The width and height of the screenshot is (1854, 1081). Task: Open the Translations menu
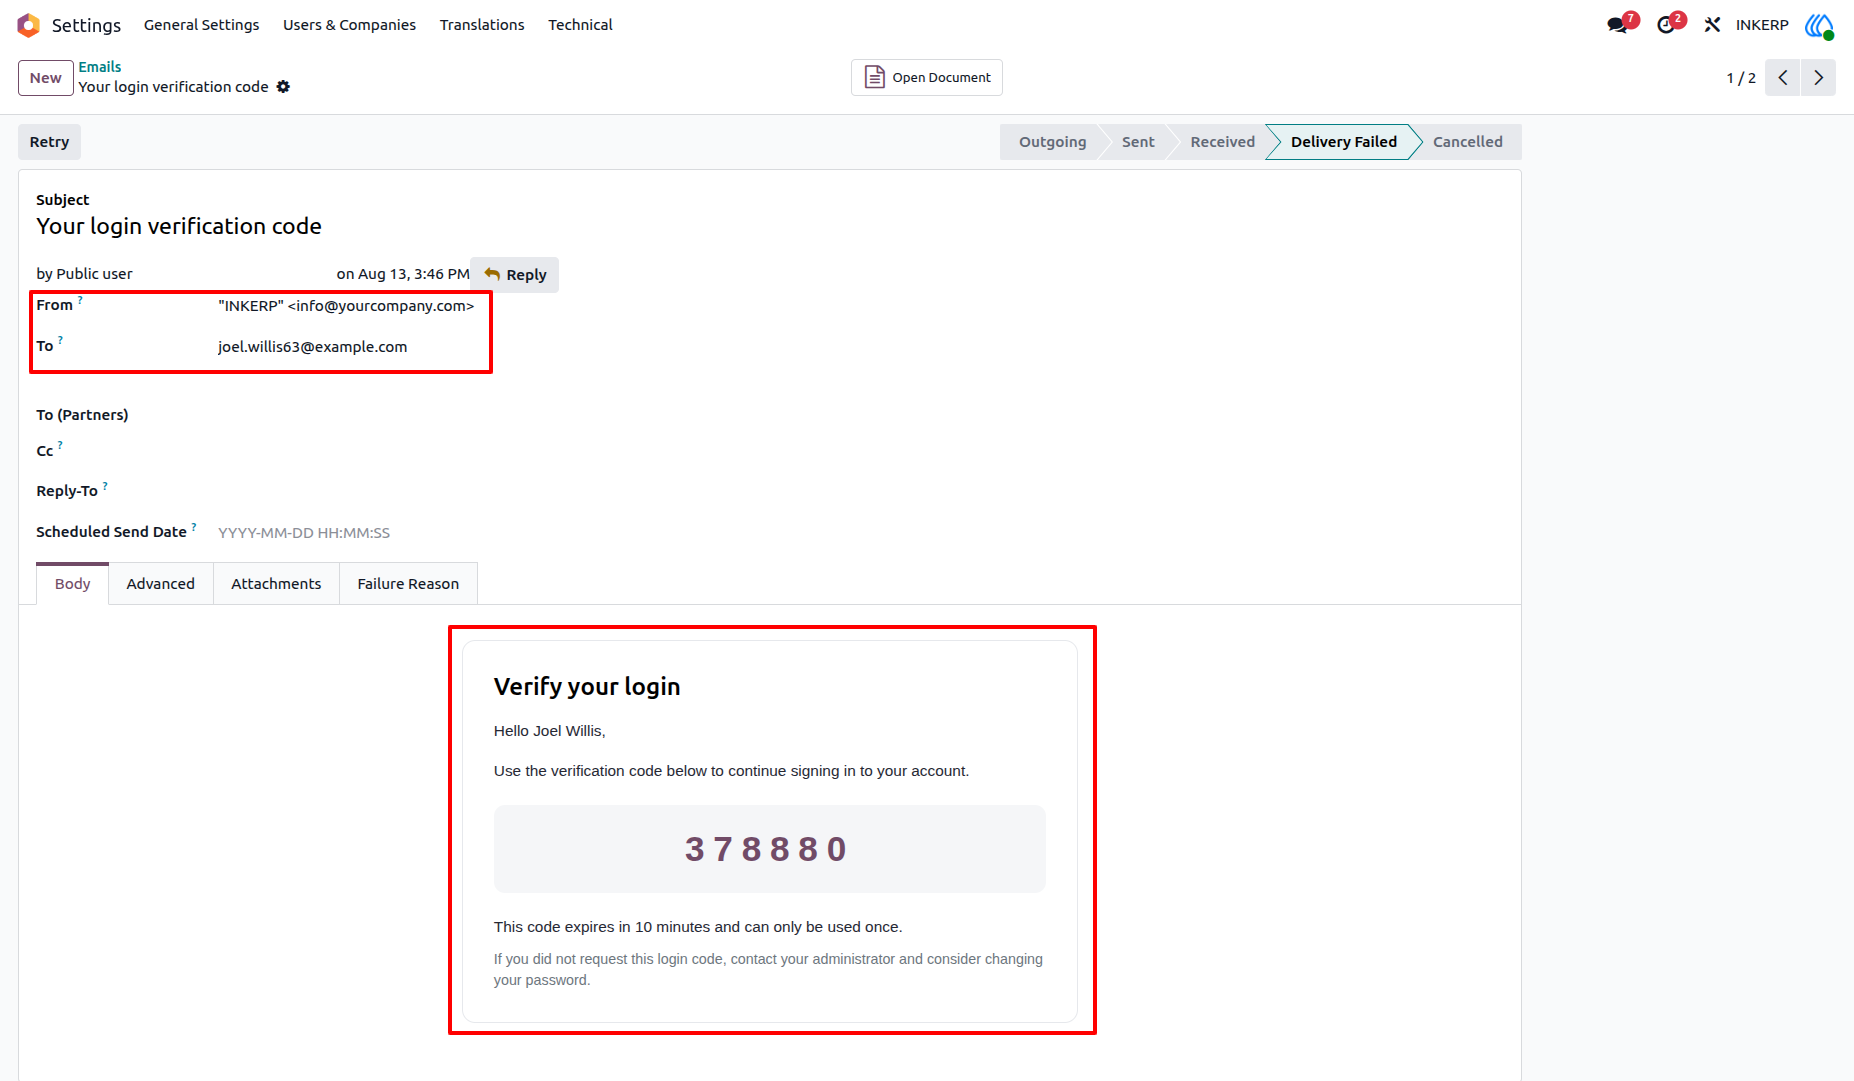(482, 25)
